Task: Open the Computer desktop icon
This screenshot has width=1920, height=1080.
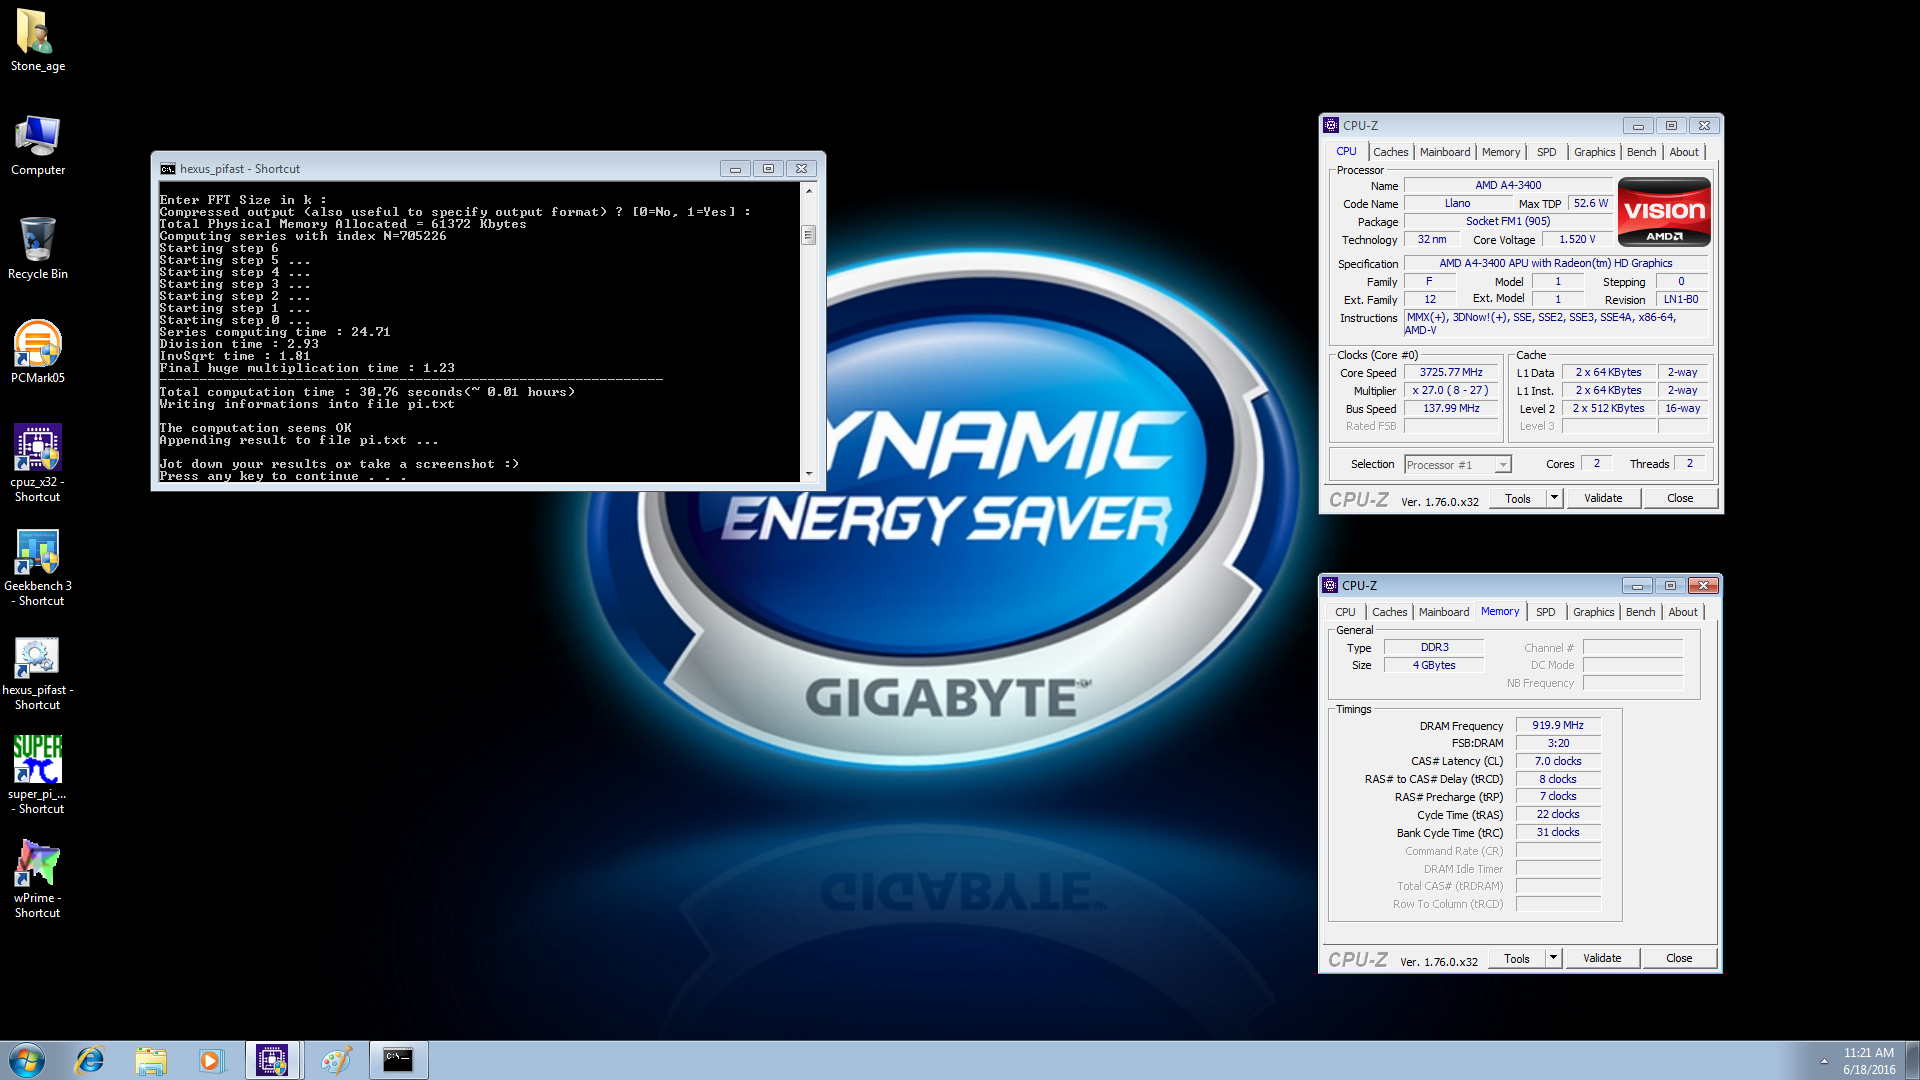Action: (x=38, y=145)
